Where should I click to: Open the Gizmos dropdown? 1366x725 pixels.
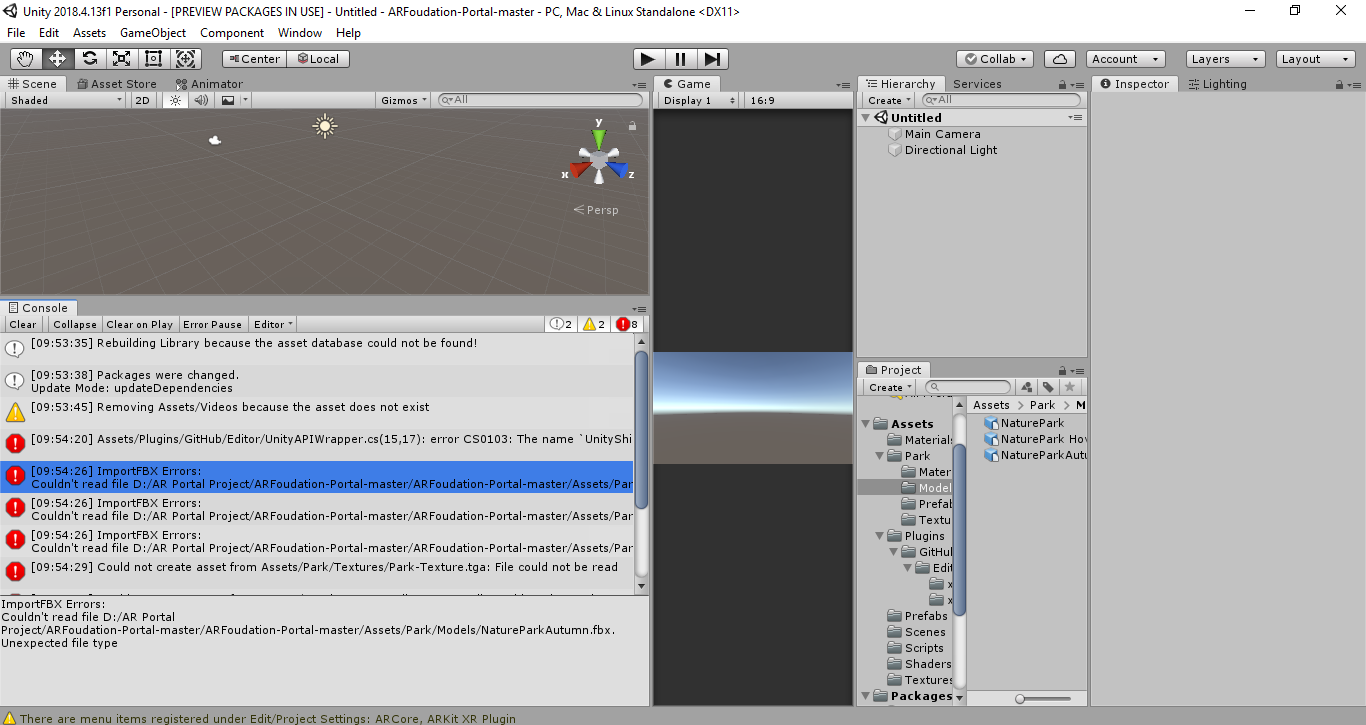click(404, 100)
